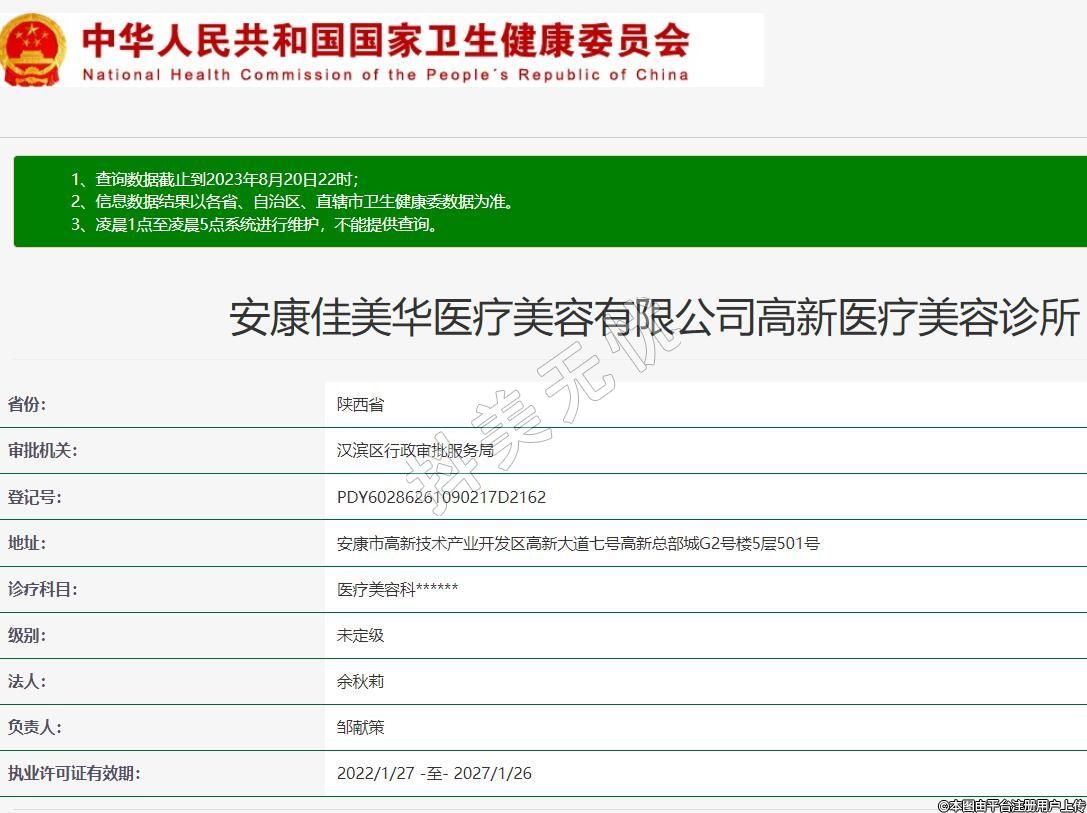
Task: Select the responsible person name 邹献策
Action: (360, 727)
